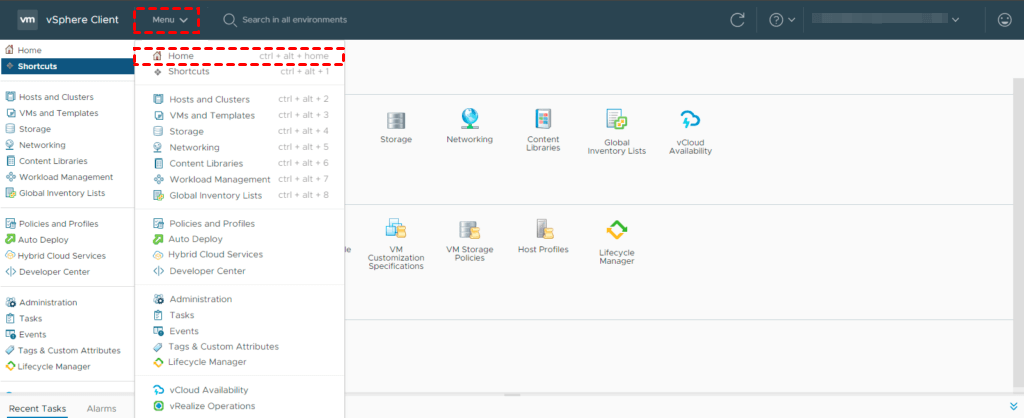Open Hybrid Cloud Services from the menu
Image resolution: width=1024 pixels, height=418 pixels.
pos(240,255)
